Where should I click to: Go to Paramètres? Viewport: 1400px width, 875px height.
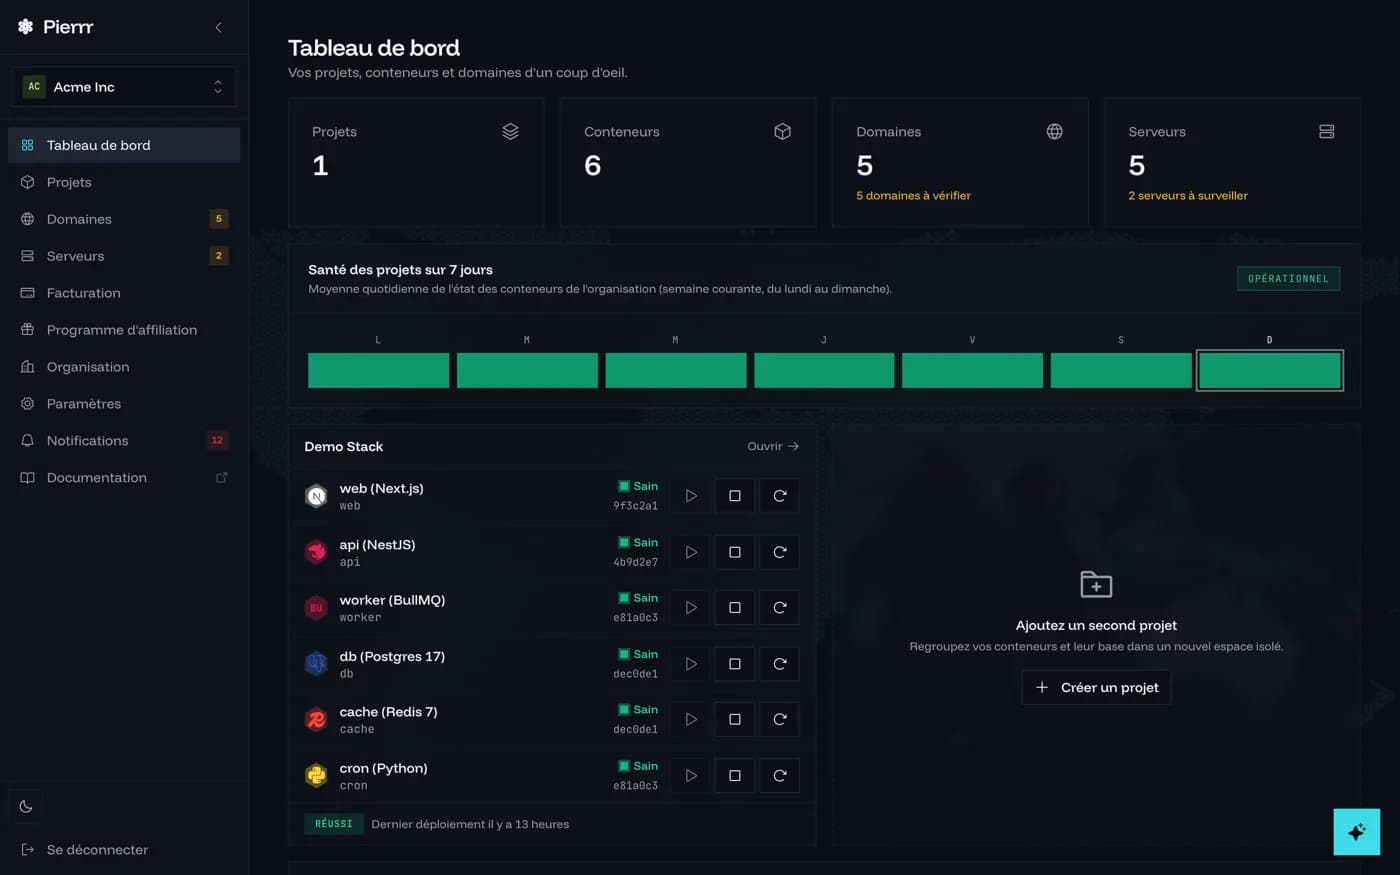[x=124, y=404]
